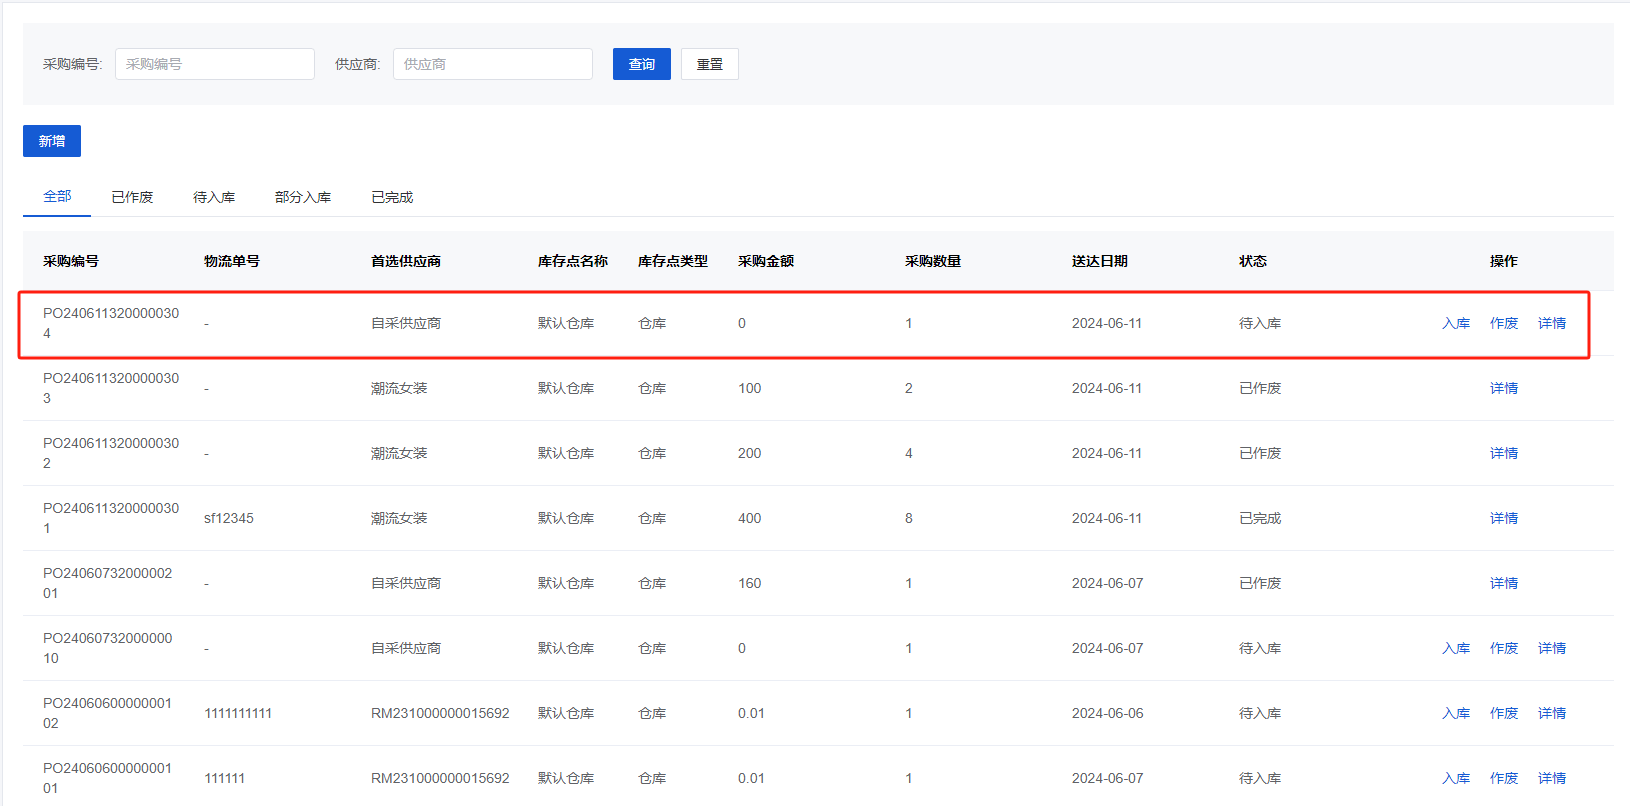Click logistics number 1111111111
This screenshot has height=806, width=1630.
click(x=238, y=713)
